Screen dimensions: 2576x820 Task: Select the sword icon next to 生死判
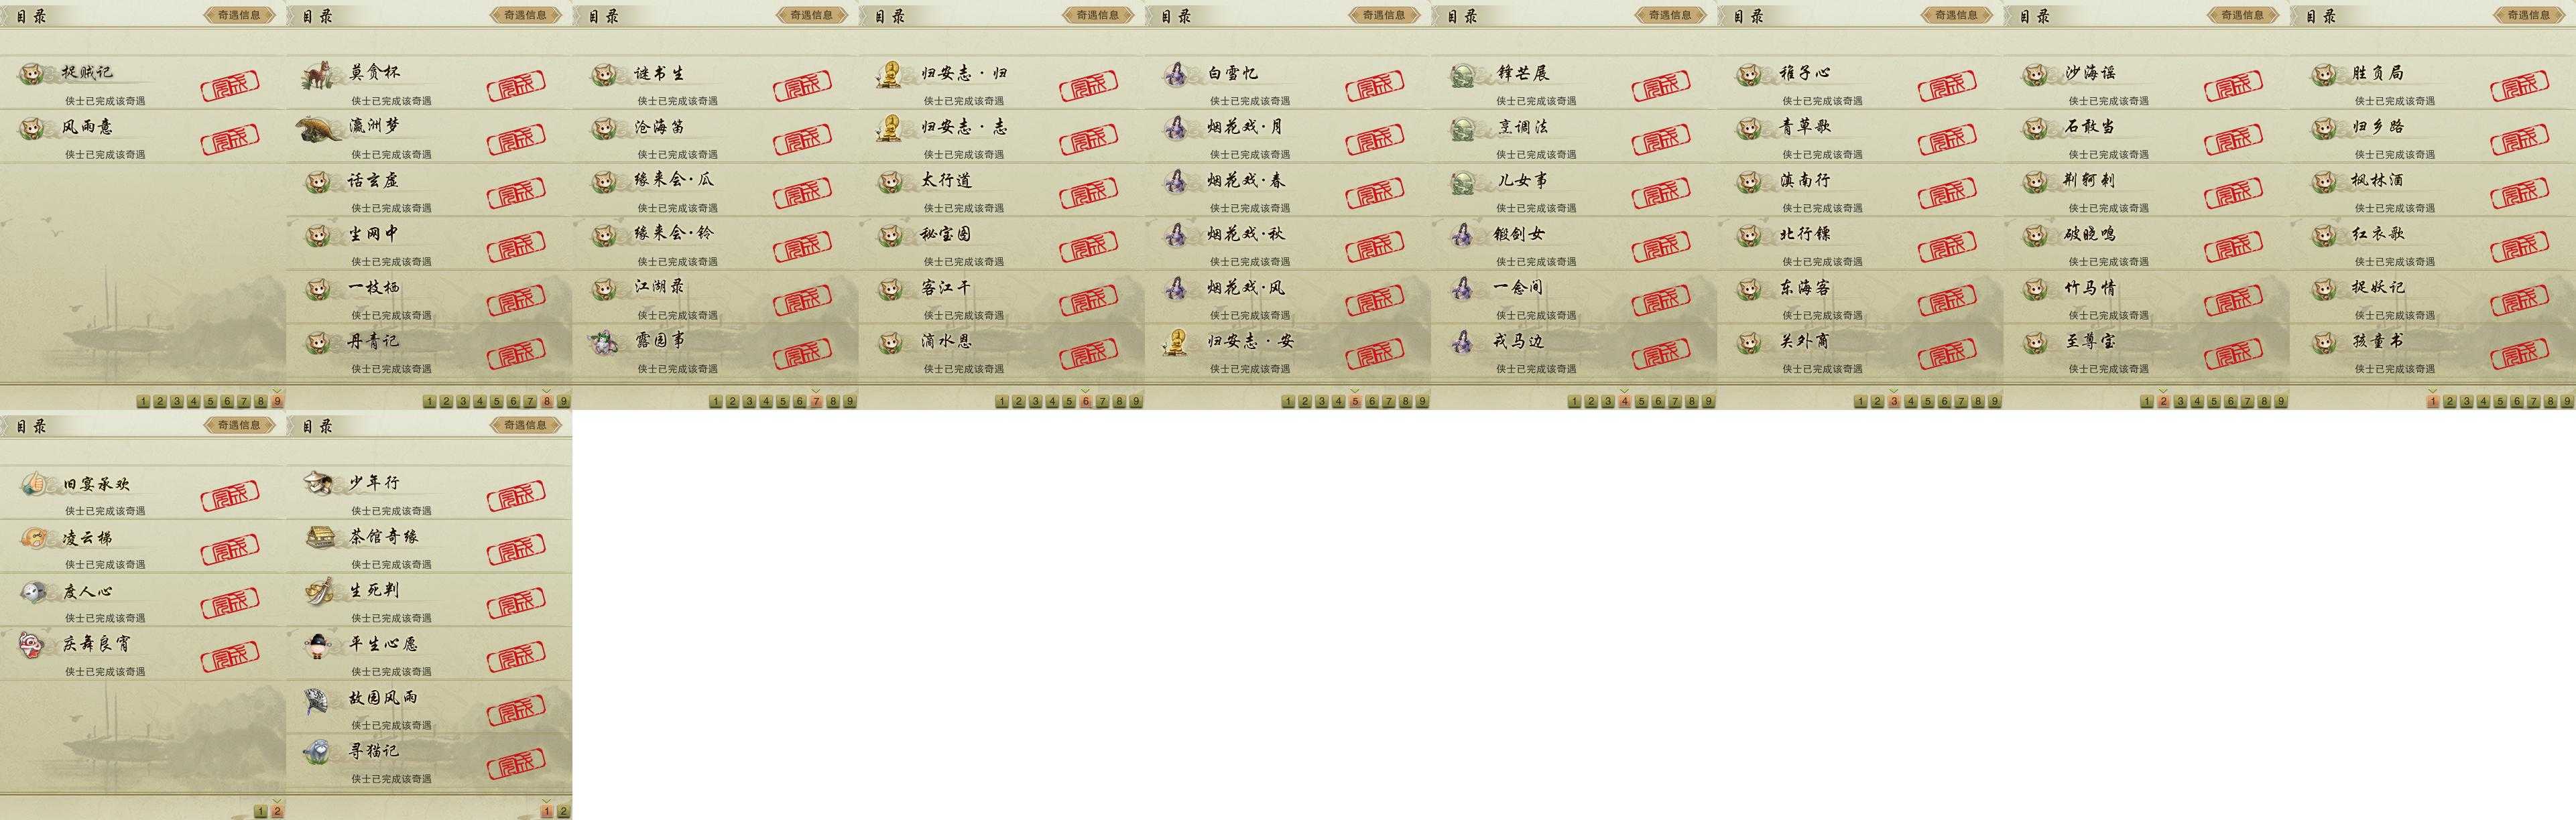(x=318, y=591)
